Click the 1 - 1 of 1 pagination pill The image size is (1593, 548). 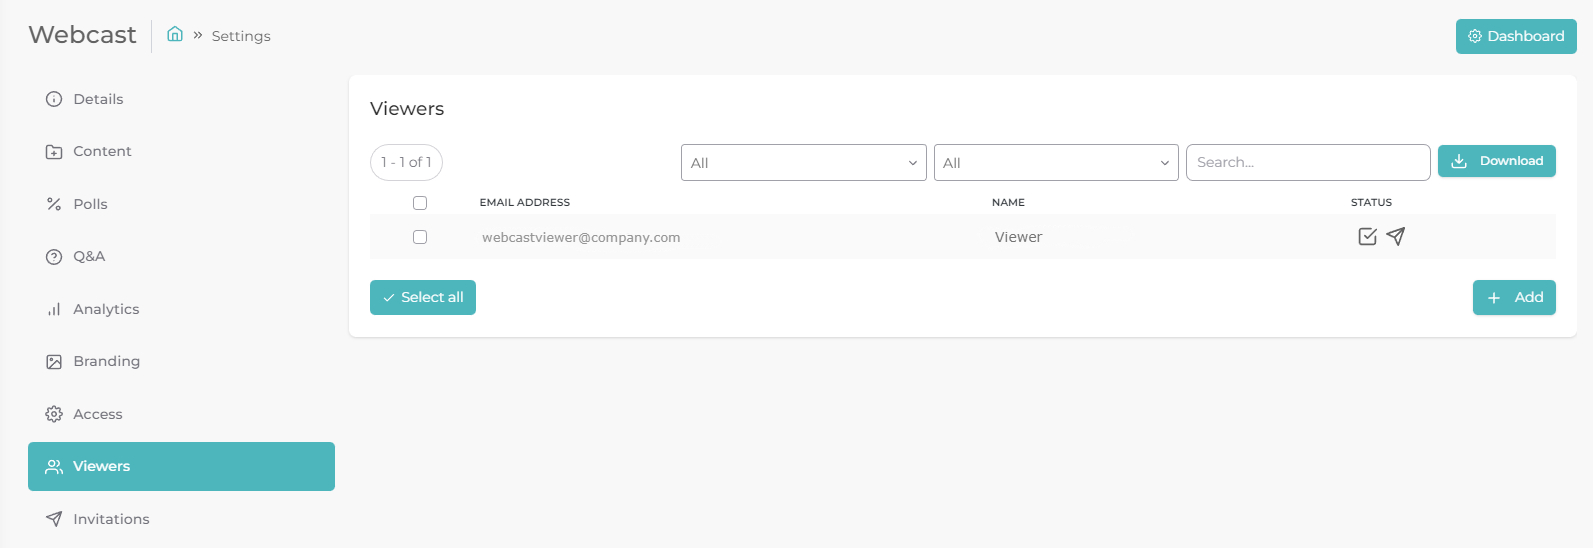tap(406, 162)
